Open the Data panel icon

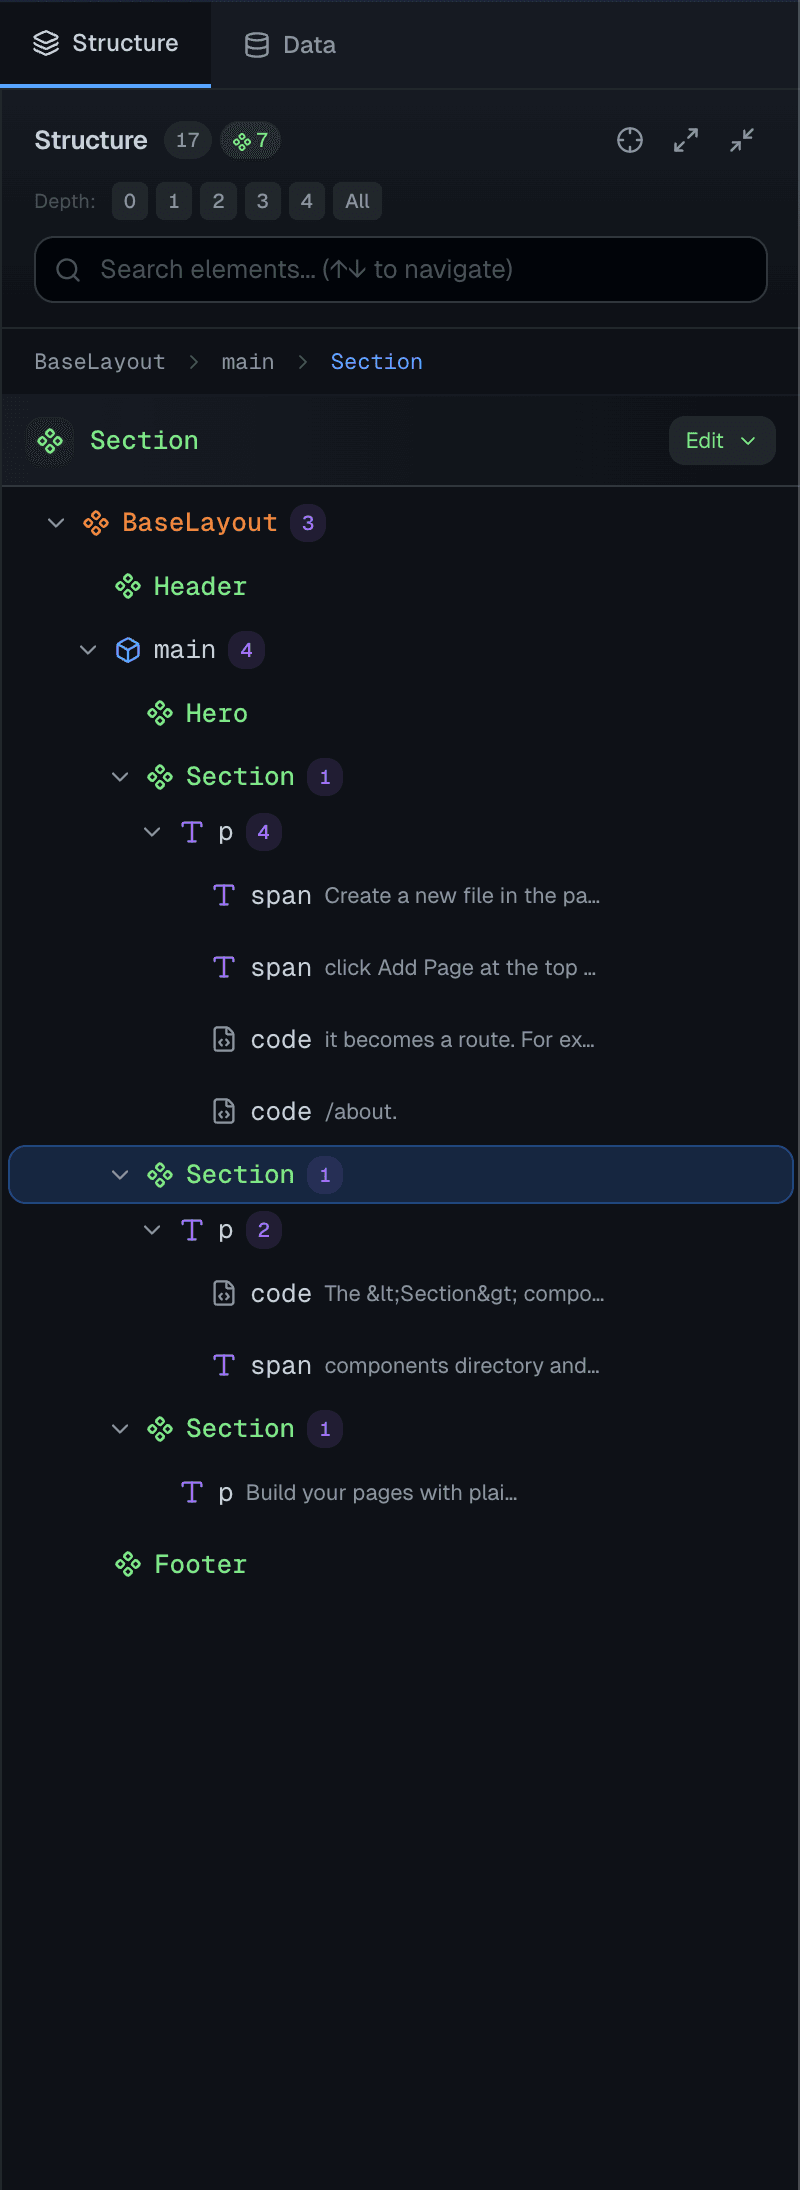(257, 44)
